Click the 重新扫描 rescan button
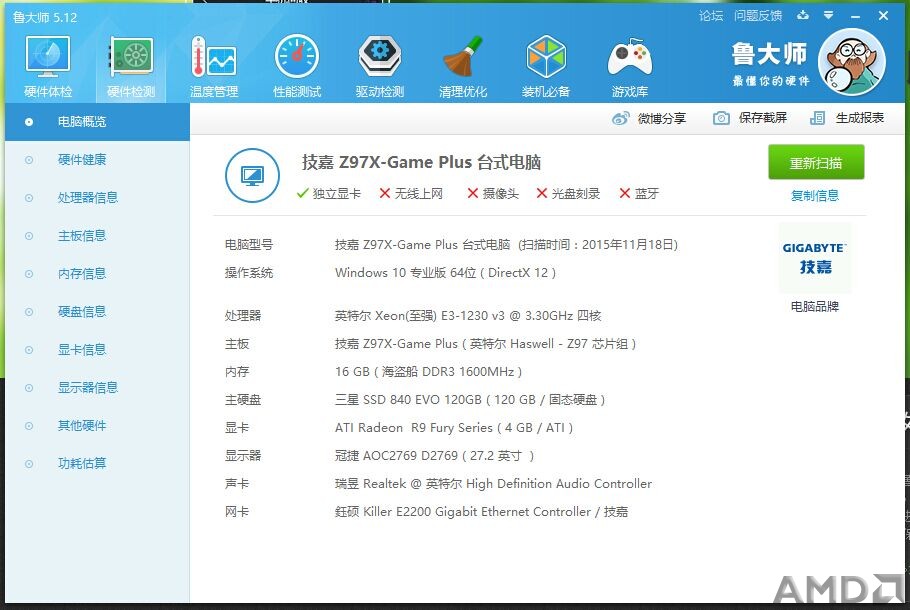 point(816,163)
